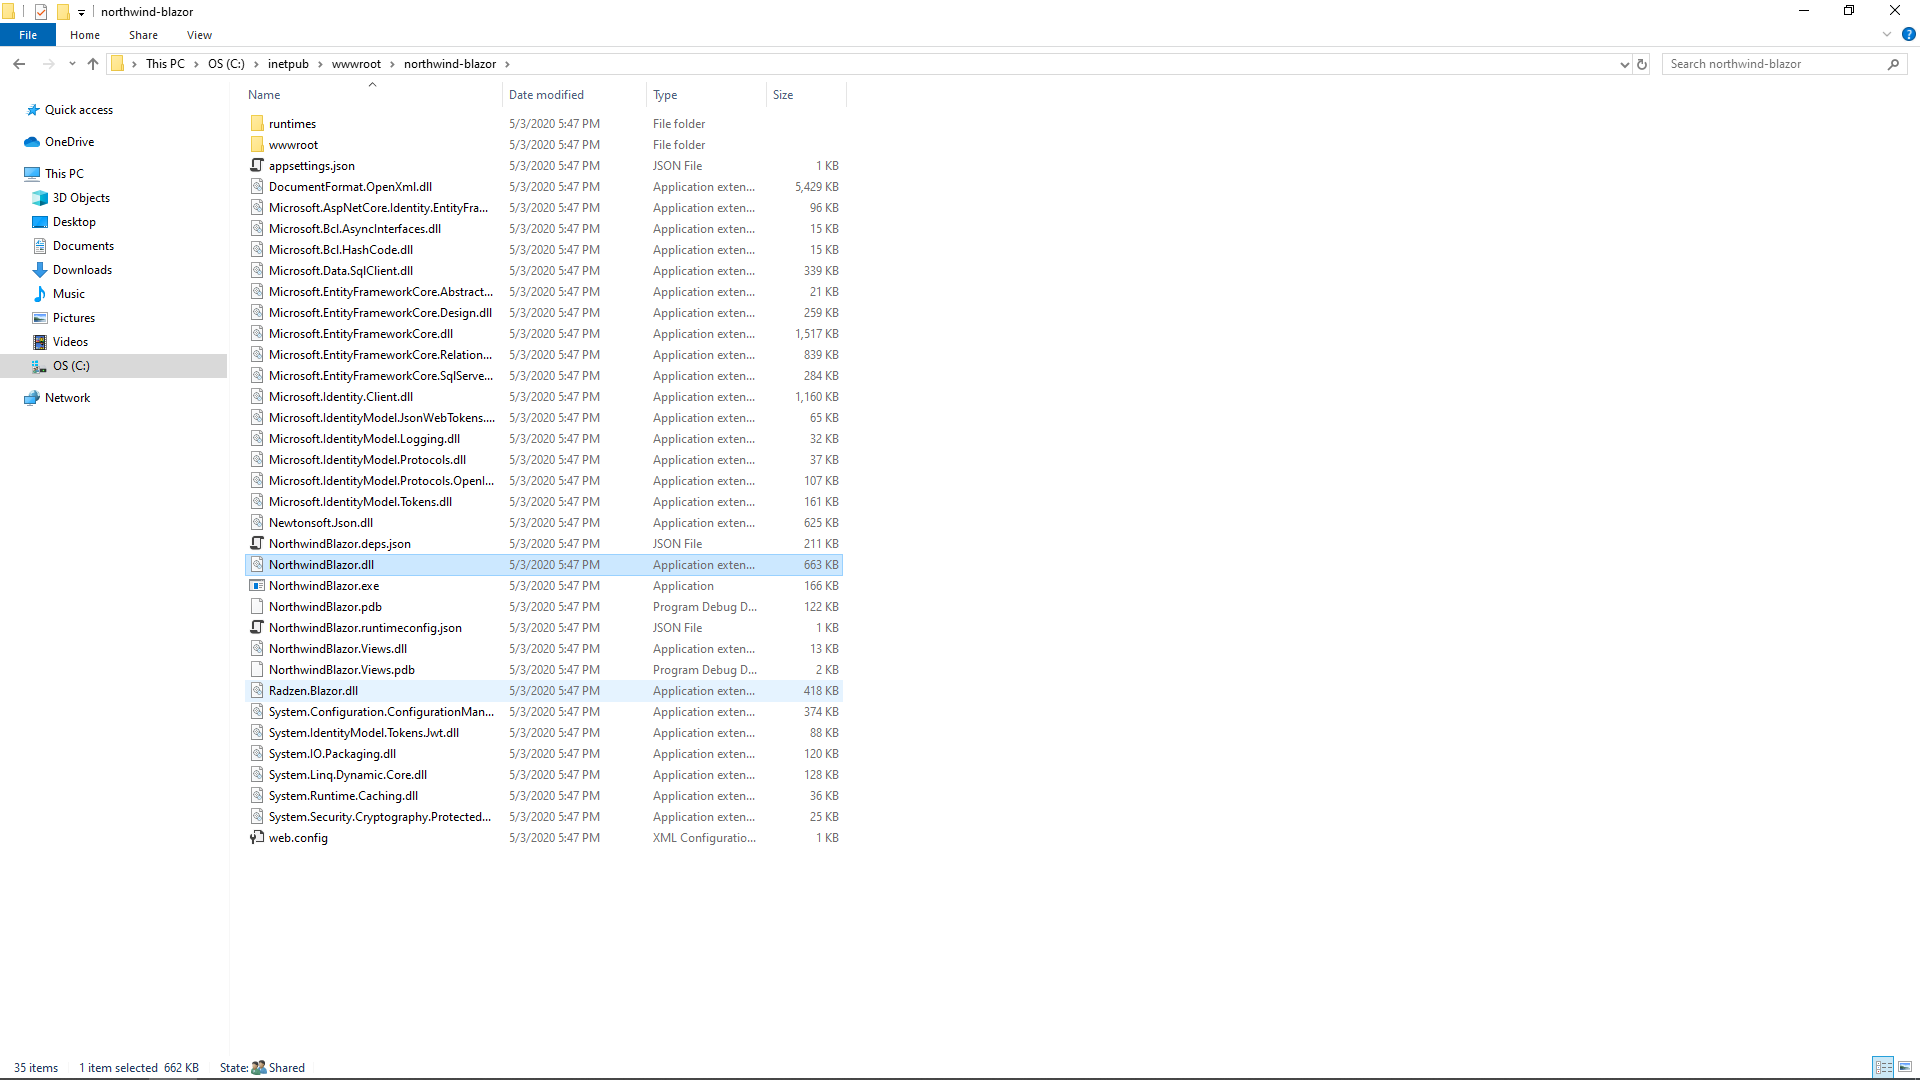The image size is (1920, 1080).
Task: Open the chevron after inetpub in address bar
Action: pos(320,64)
